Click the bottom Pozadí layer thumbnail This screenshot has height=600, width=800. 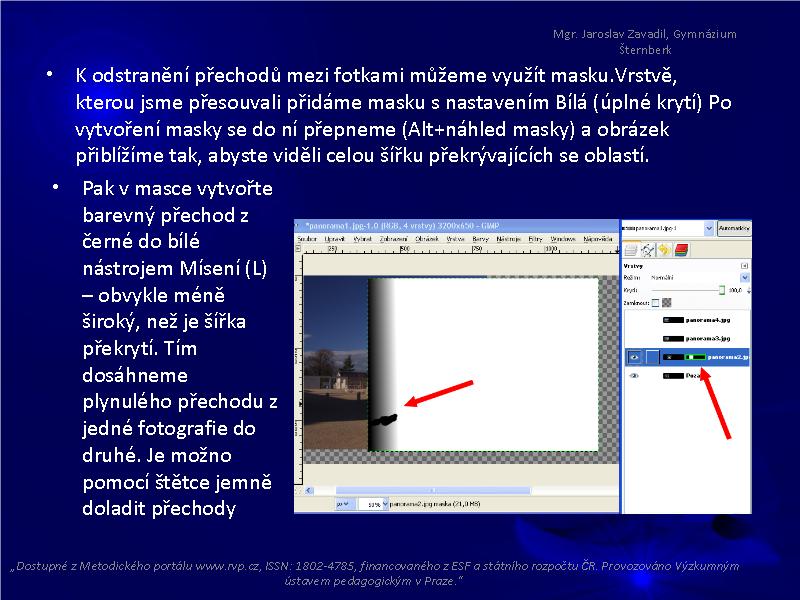click(x=673, y=376)
